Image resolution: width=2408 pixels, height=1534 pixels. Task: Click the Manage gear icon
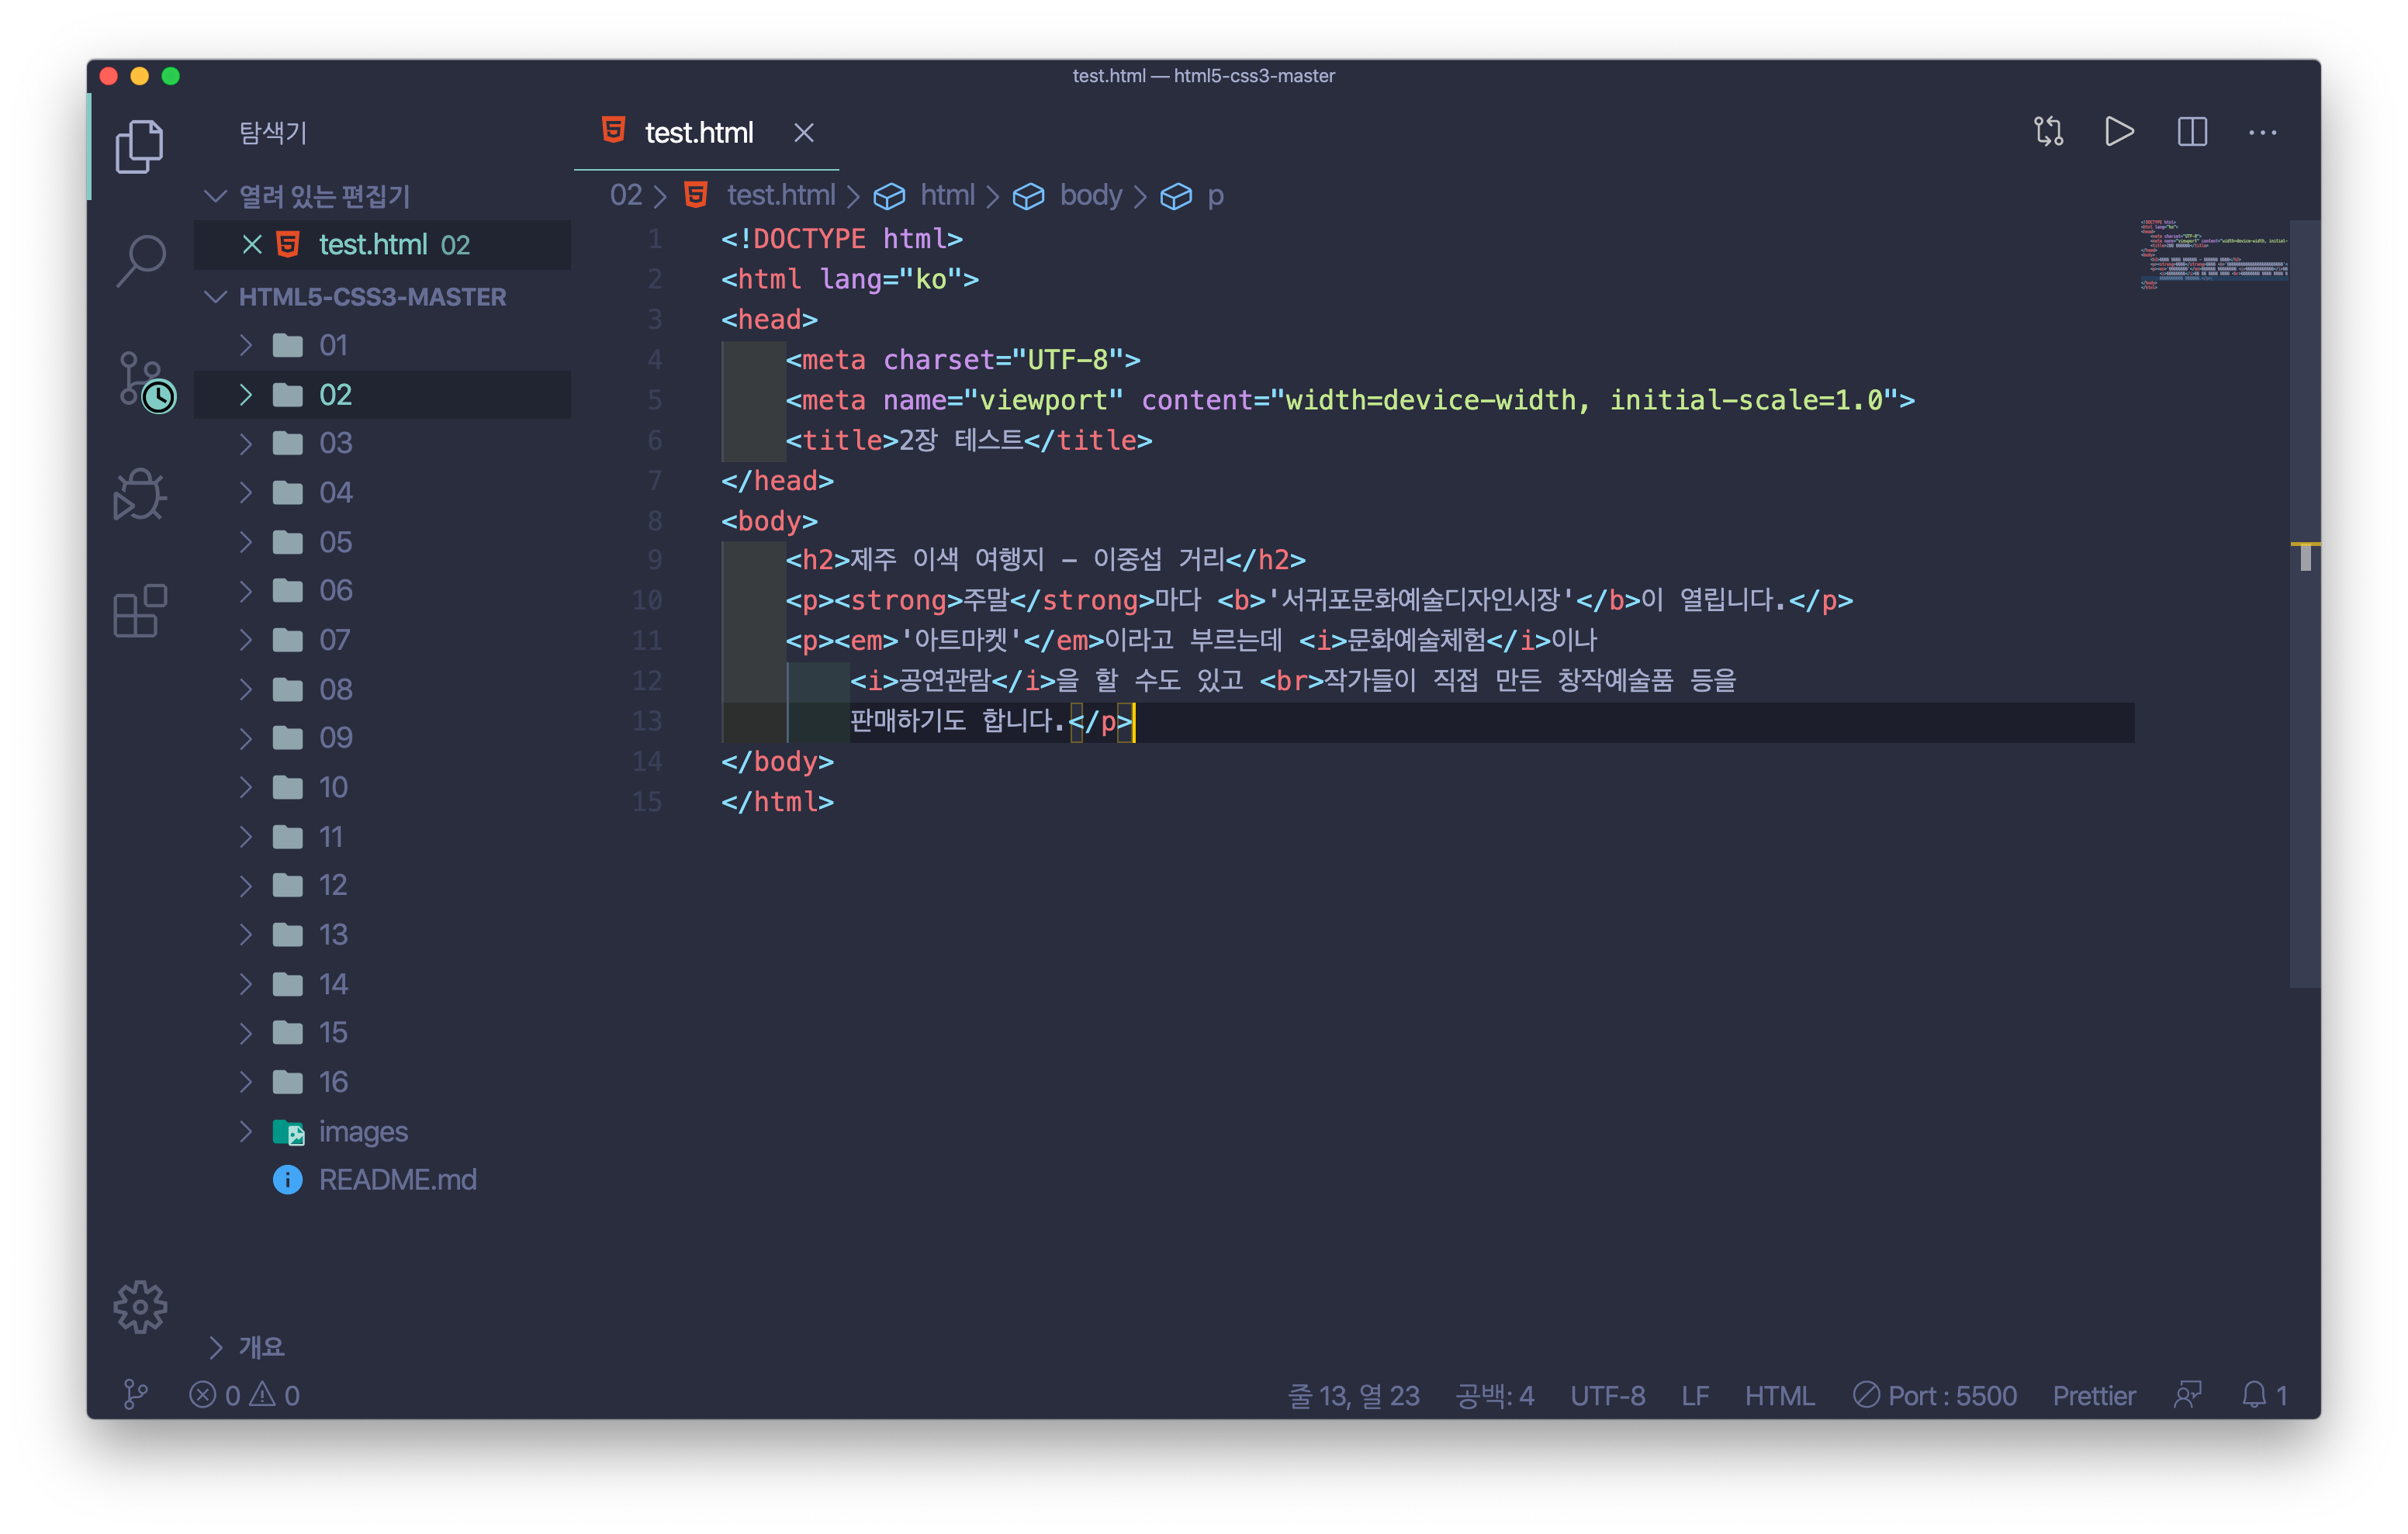(140, 1306)
